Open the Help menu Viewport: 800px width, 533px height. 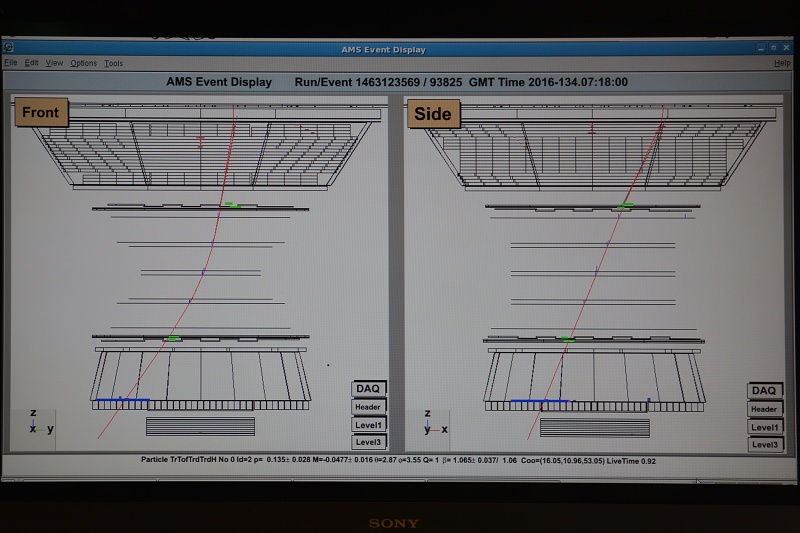[782, 63]
